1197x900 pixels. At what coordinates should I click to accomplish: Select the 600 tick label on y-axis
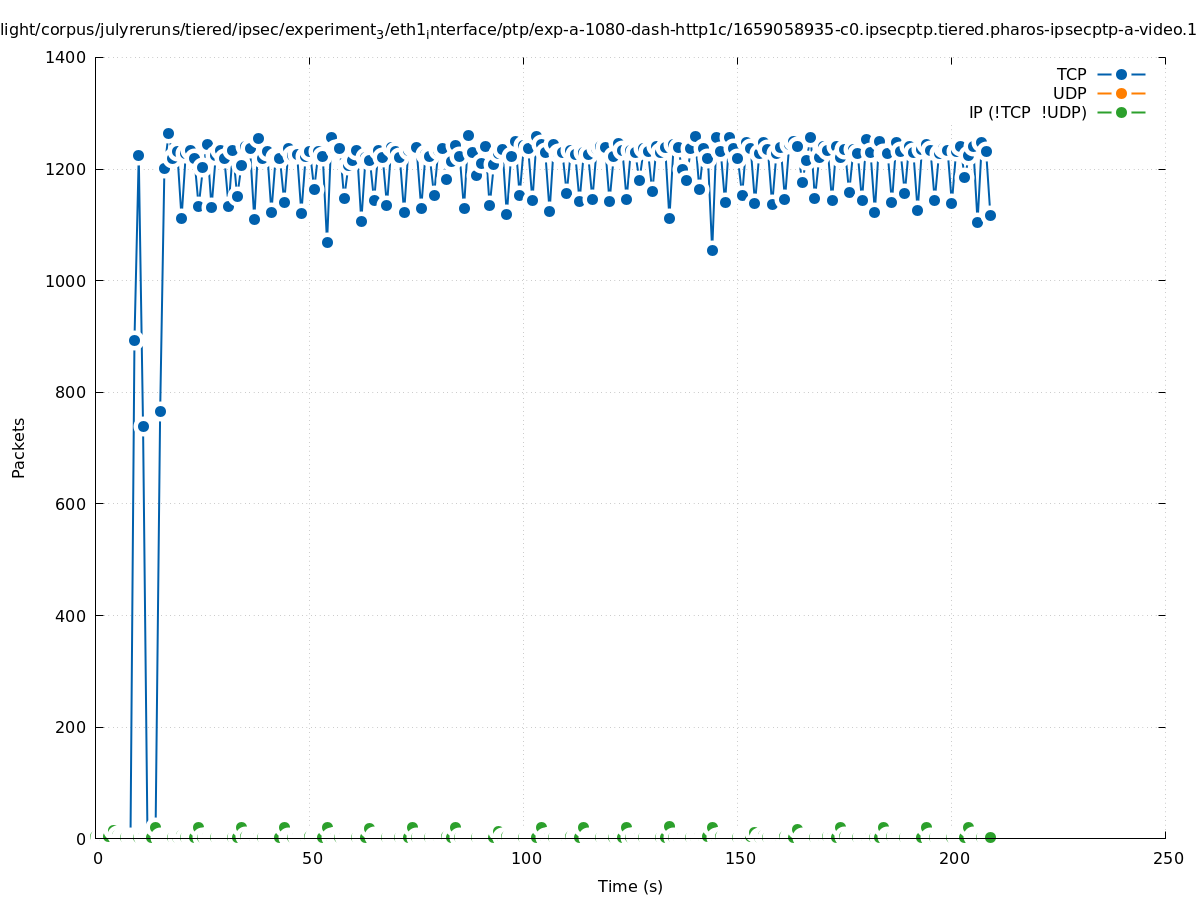pos(70,504)
